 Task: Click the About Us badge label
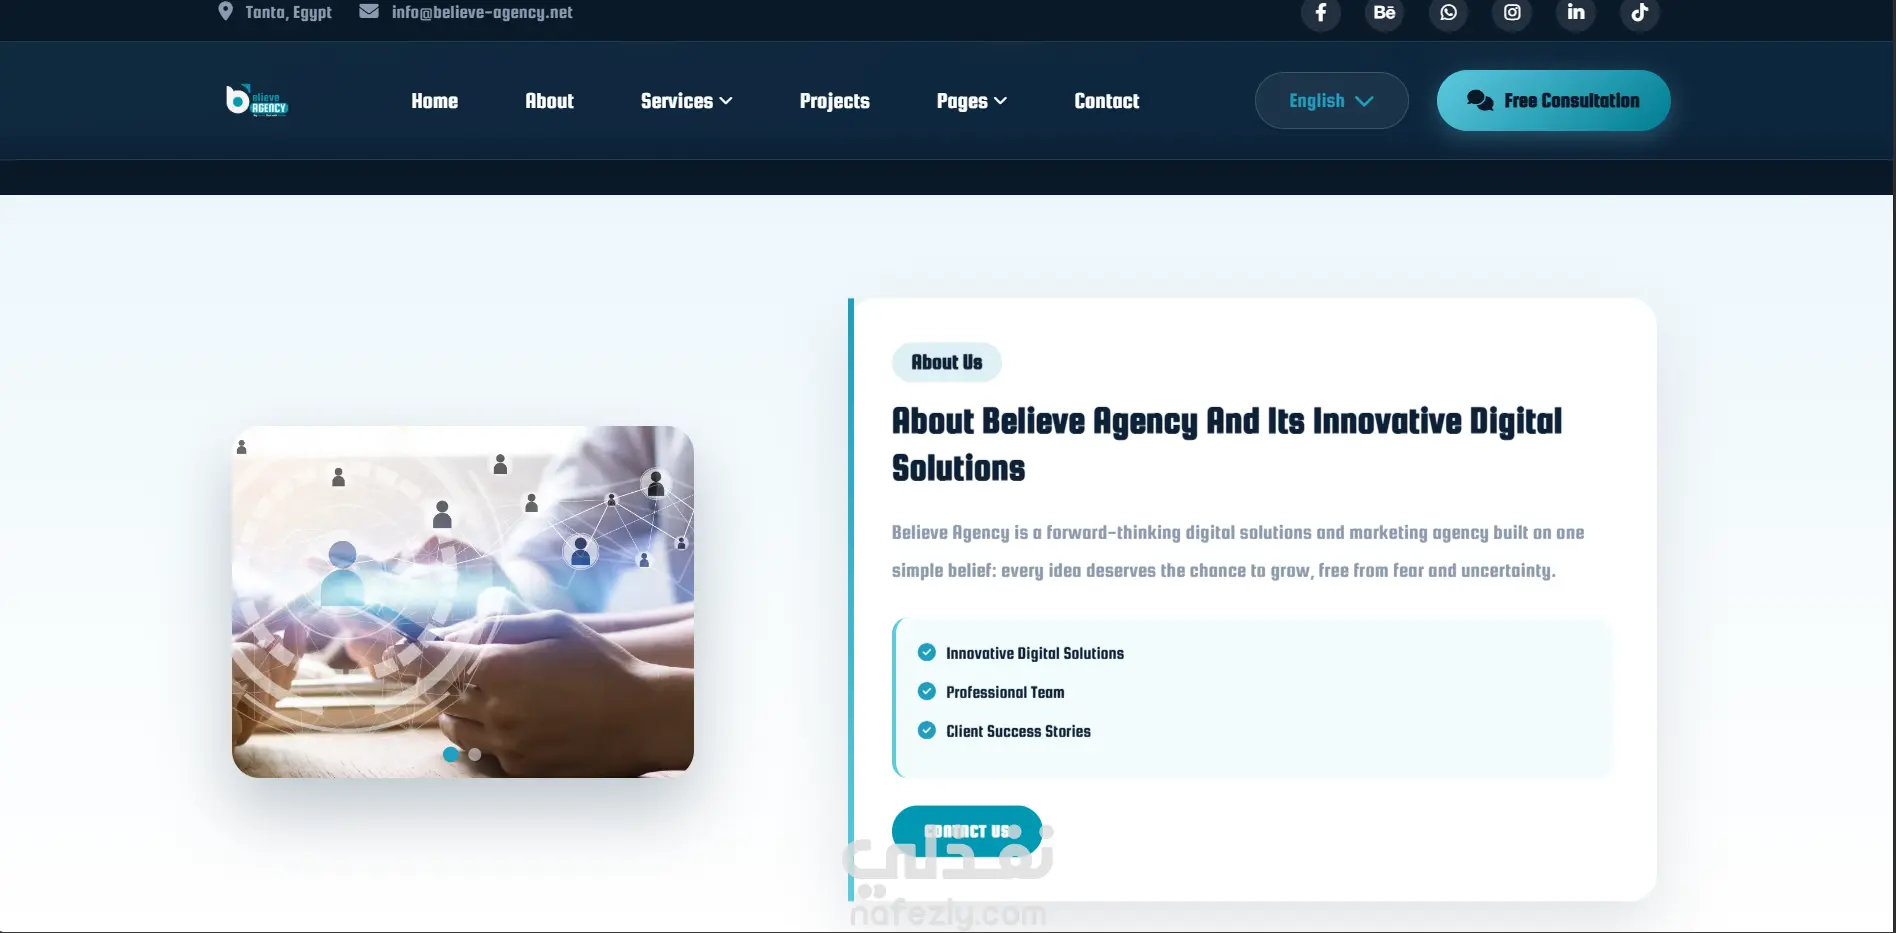coord(947,362)
